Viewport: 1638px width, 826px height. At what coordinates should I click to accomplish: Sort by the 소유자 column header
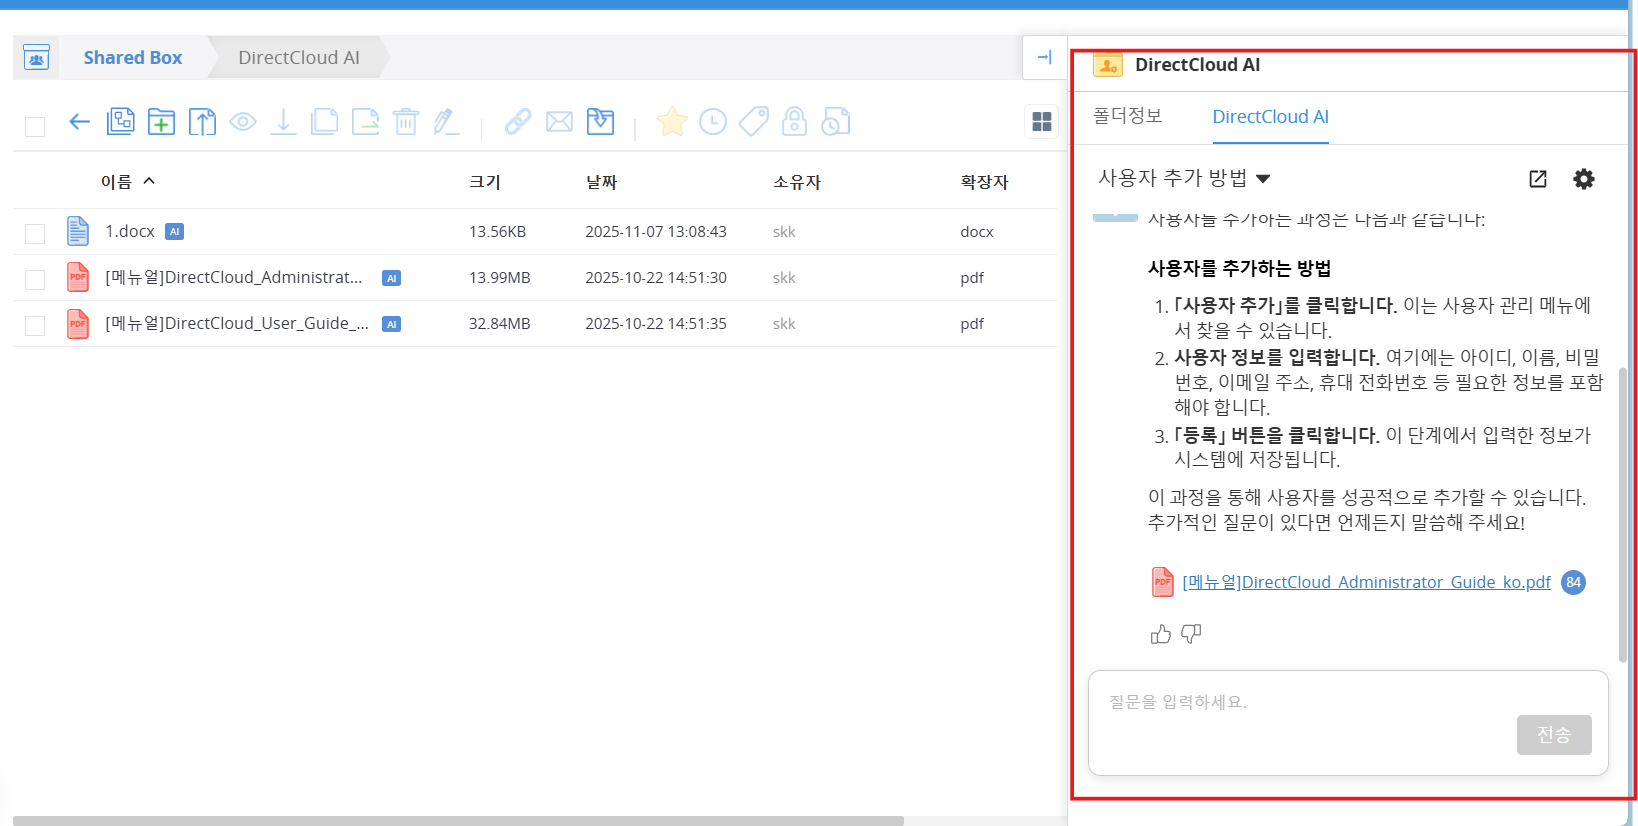(x=797, y=182)
